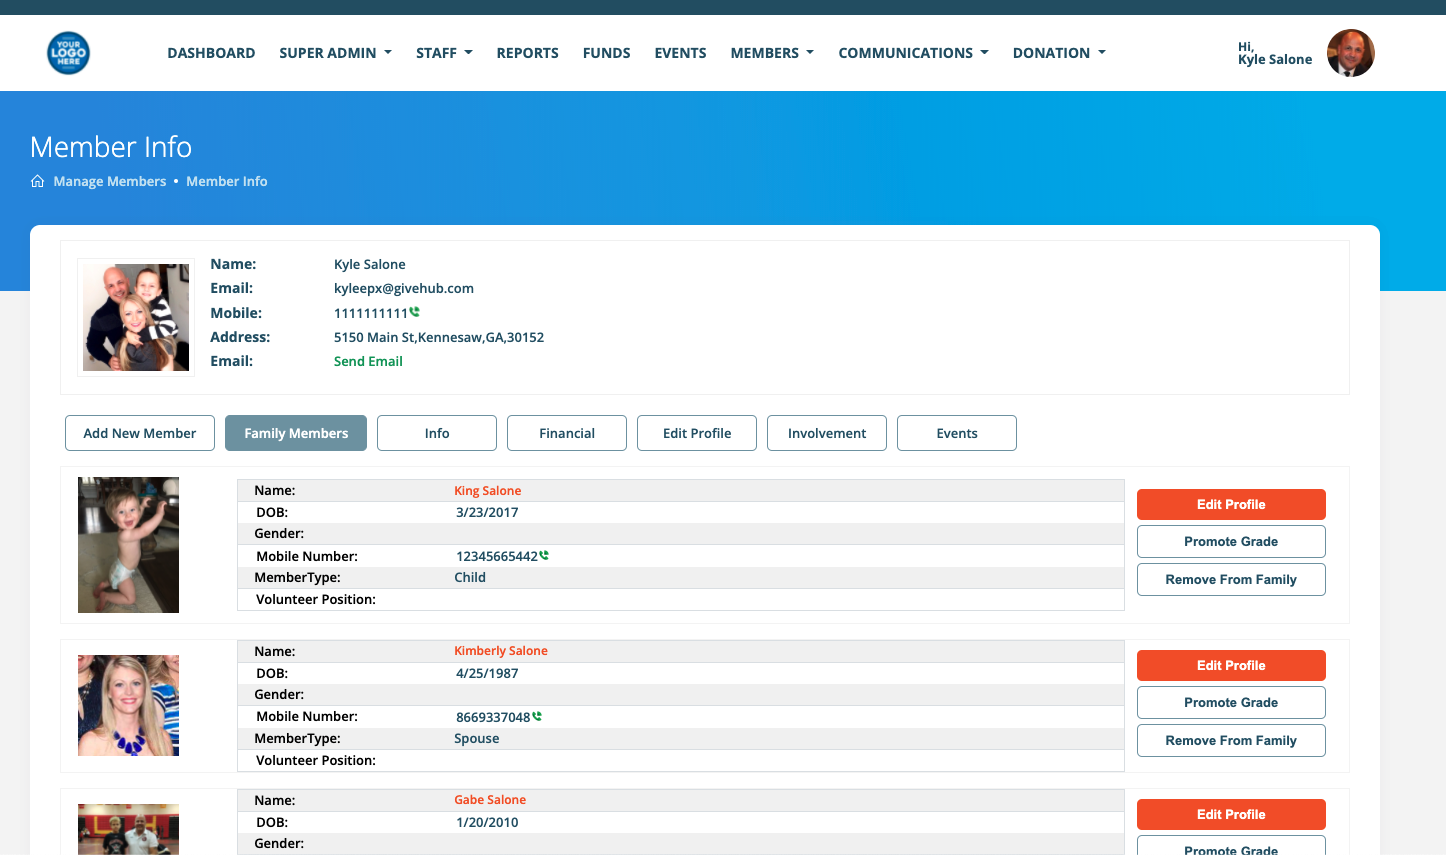Open the Manage Members breadcrumb link
The height and width of the screenshot is (855, 1446).
coord(110,181)
